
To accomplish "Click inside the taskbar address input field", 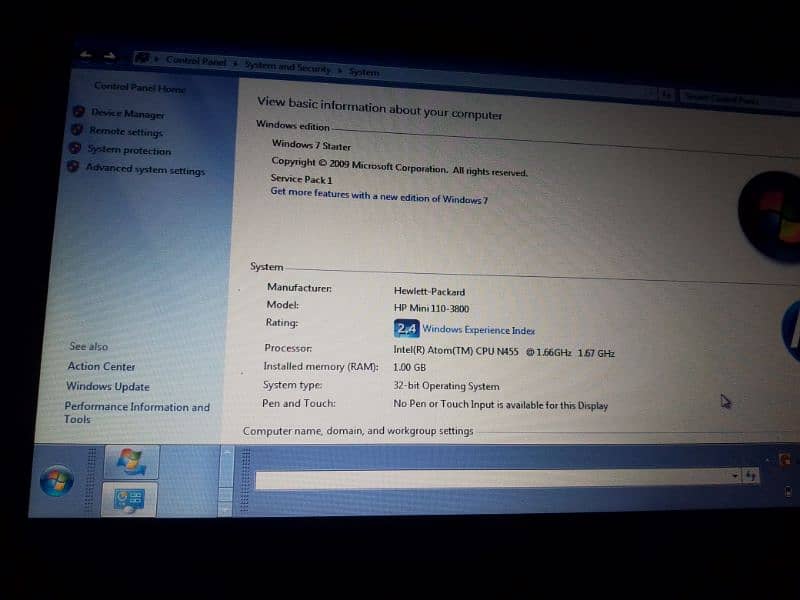I will click(x=490, y=479).
